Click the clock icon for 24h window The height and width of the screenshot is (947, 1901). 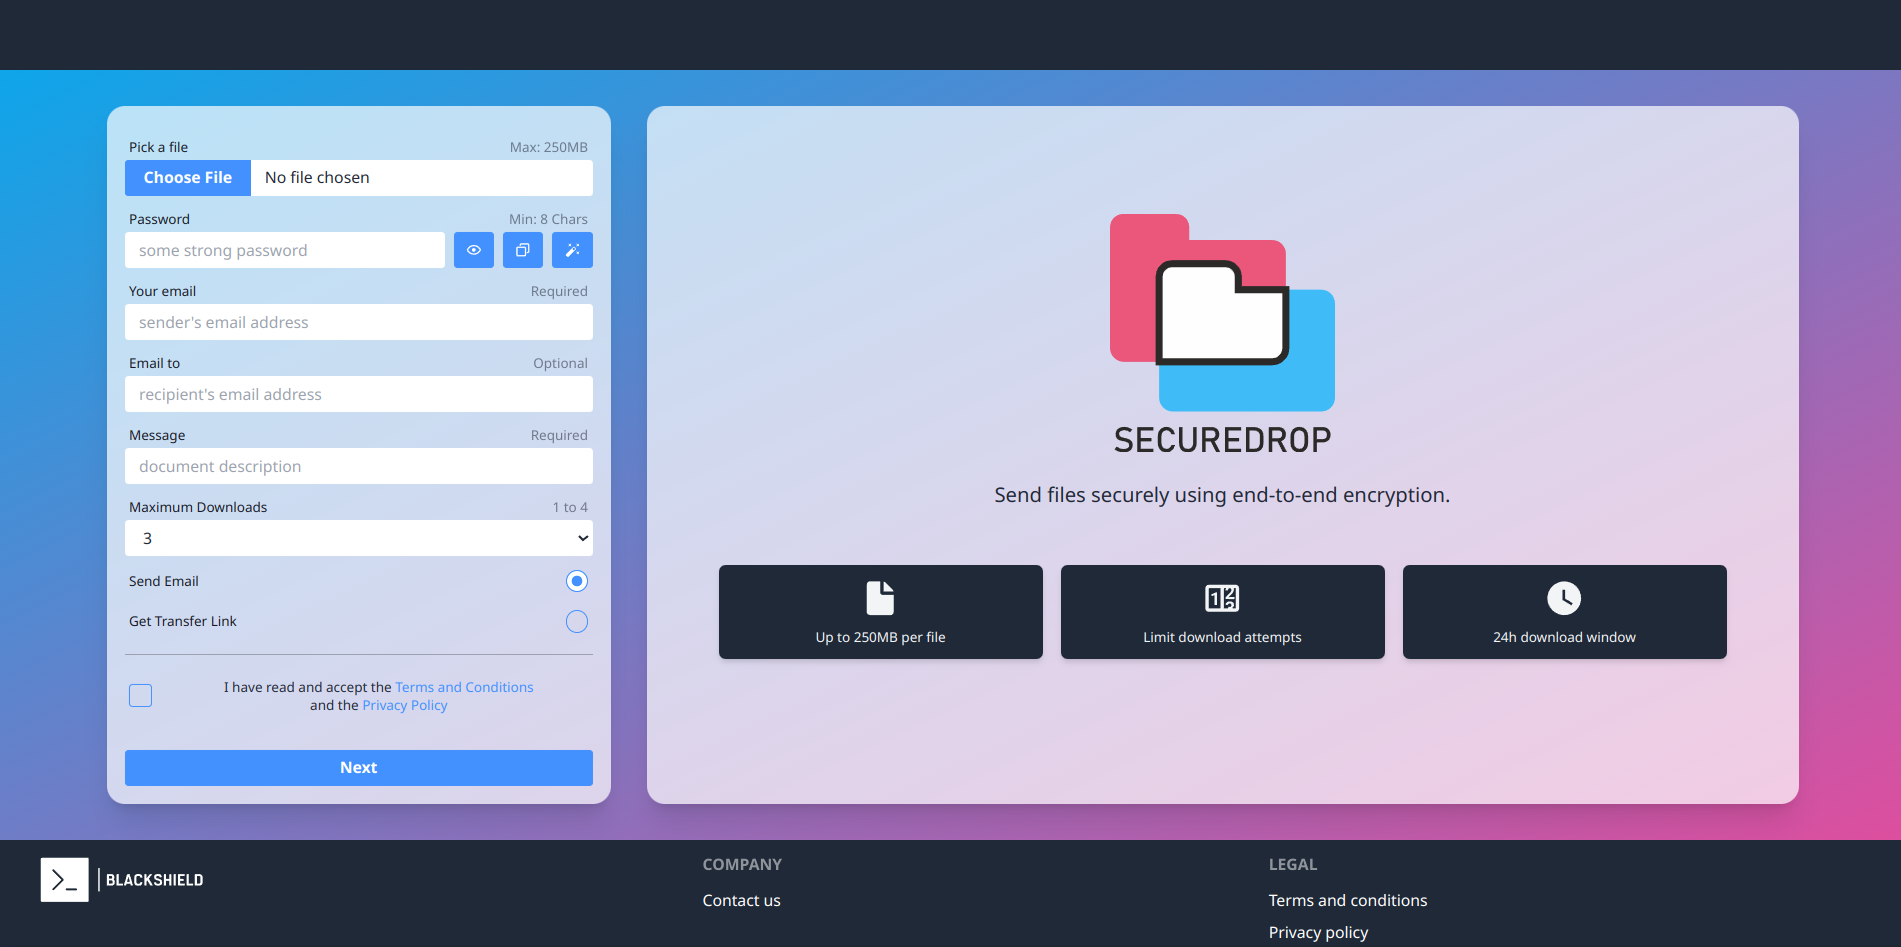coord(1564,598)
